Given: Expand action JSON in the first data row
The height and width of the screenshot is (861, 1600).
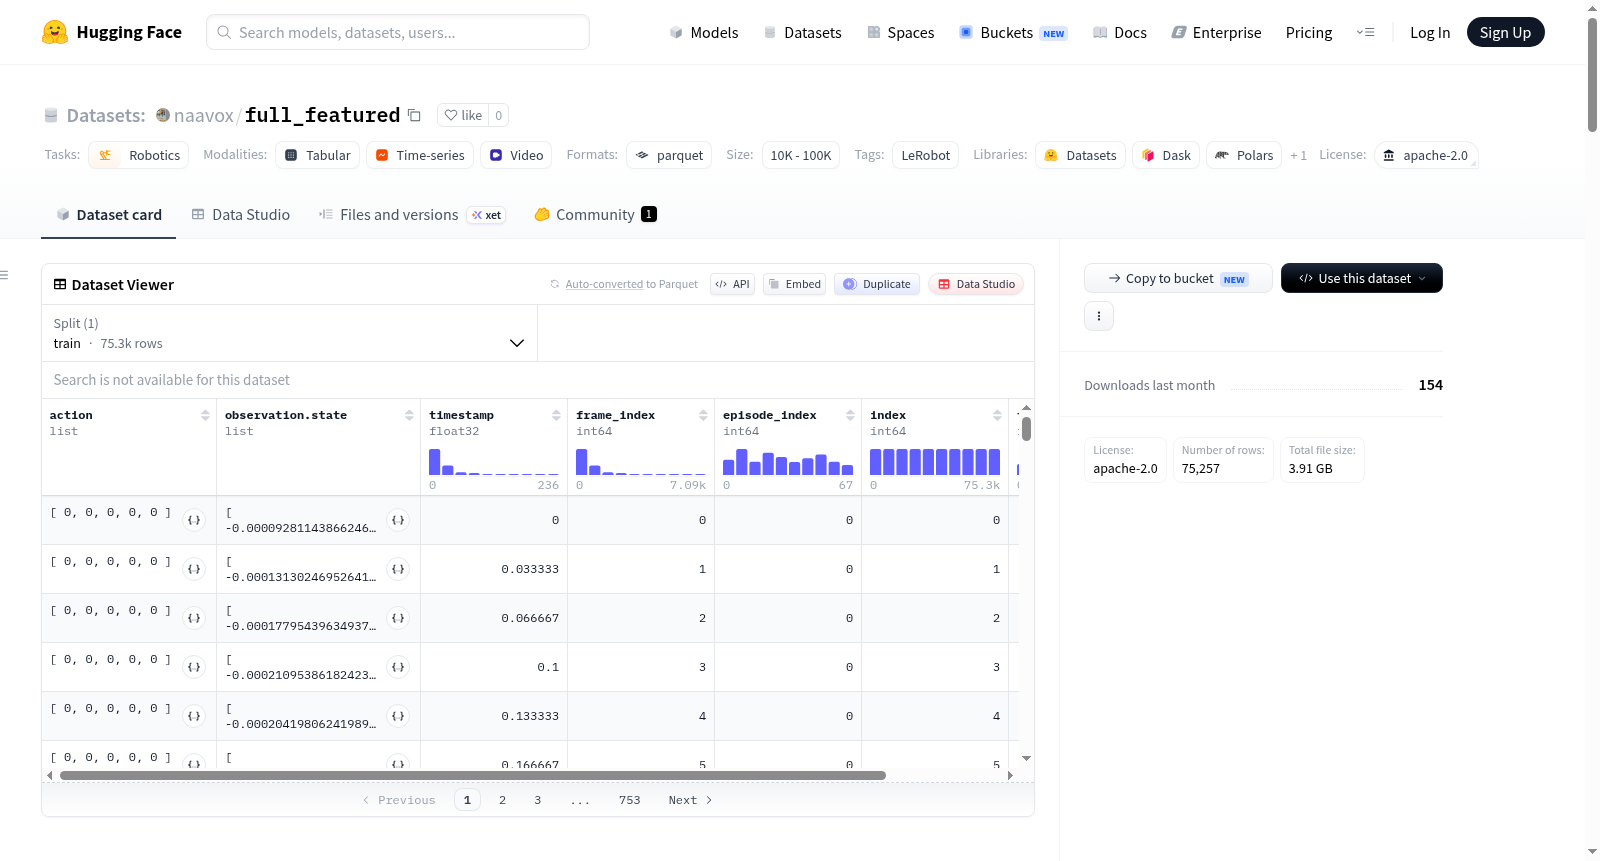Looking at the screenshot, I should tap(194, 520).
